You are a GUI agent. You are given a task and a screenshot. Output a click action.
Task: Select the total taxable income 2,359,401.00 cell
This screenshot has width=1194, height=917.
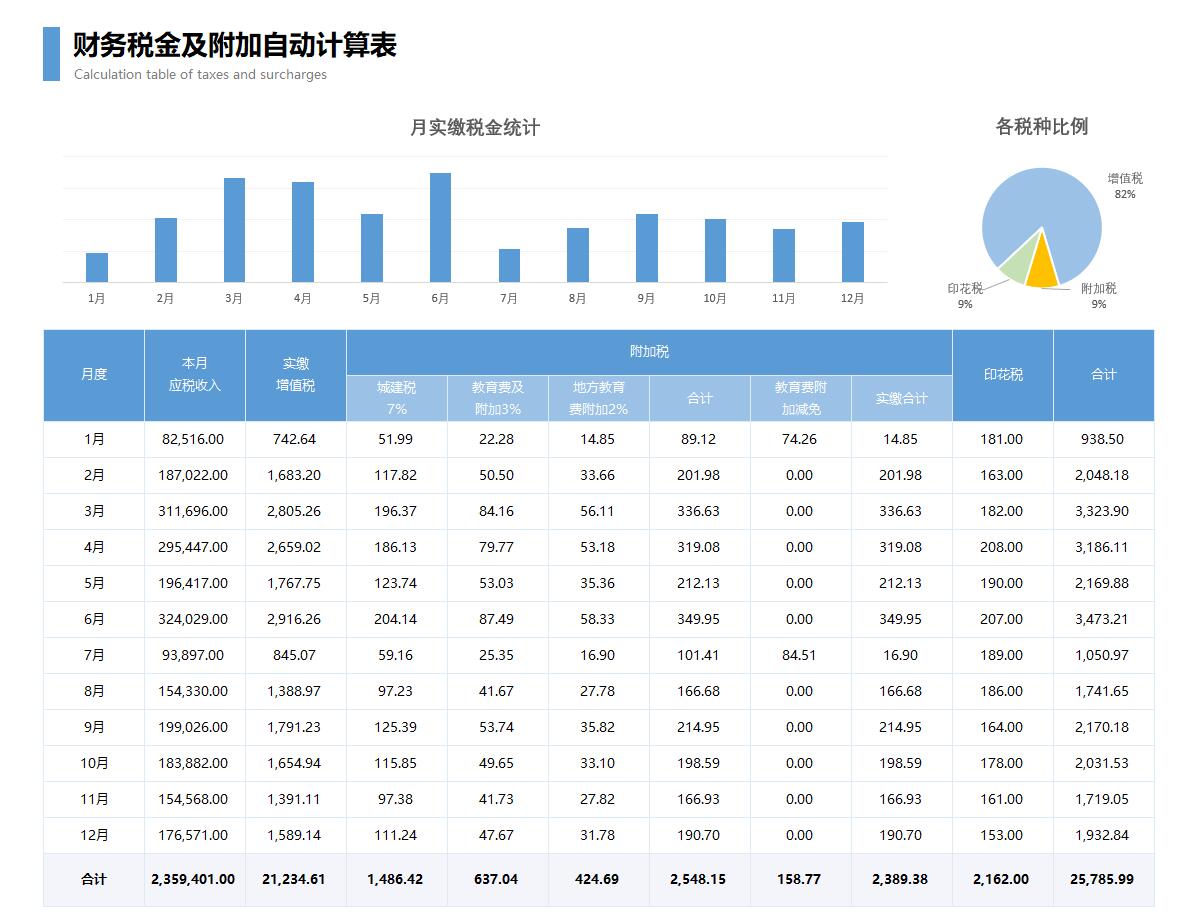pyautogui.click(x=194, y=879)
